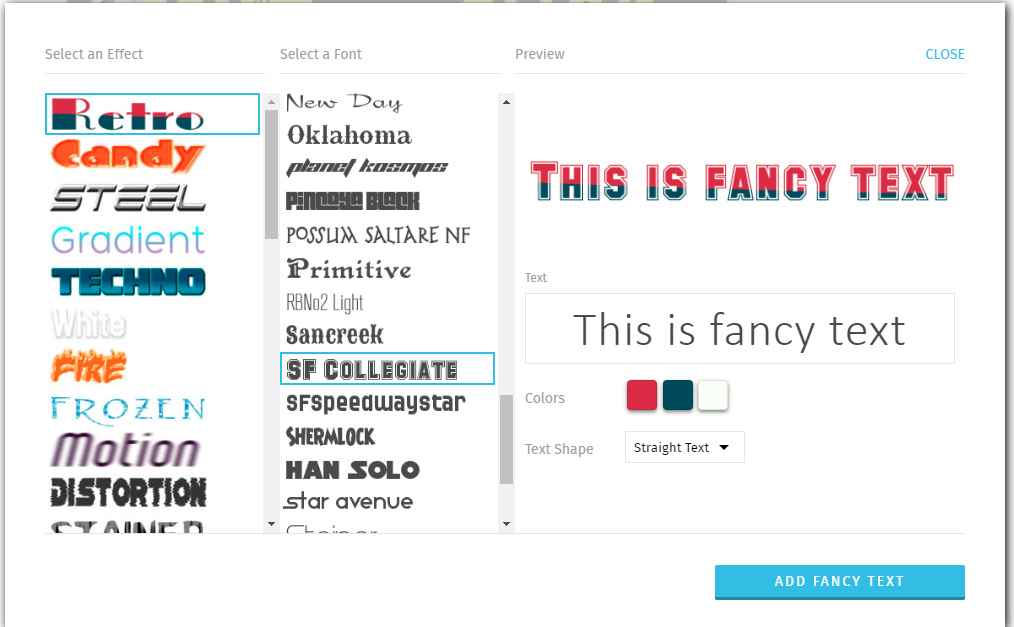This screenshot has width=1014, height=627.
Task: Pick the Sancreek font
Action: pyautogui.click(x=335, y=335)
